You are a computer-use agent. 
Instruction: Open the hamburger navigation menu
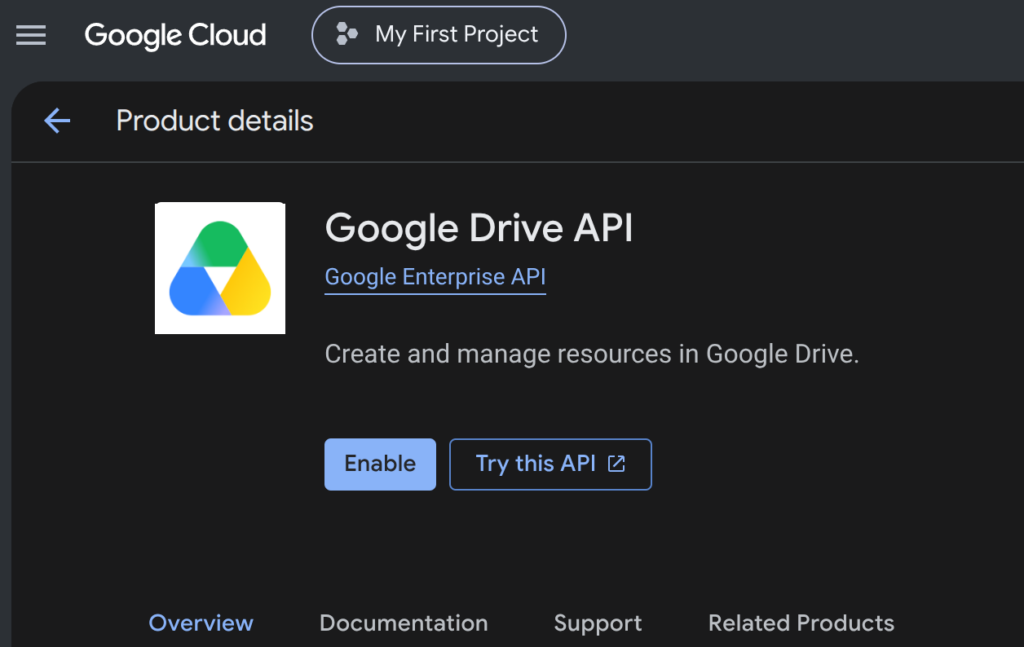click(31, 35)
